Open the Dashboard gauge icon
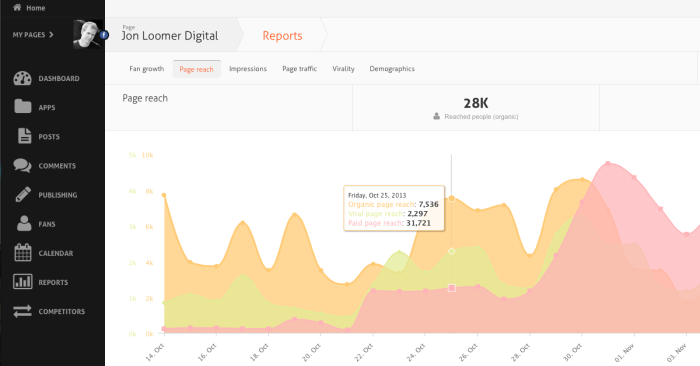 tap(22, 78)
